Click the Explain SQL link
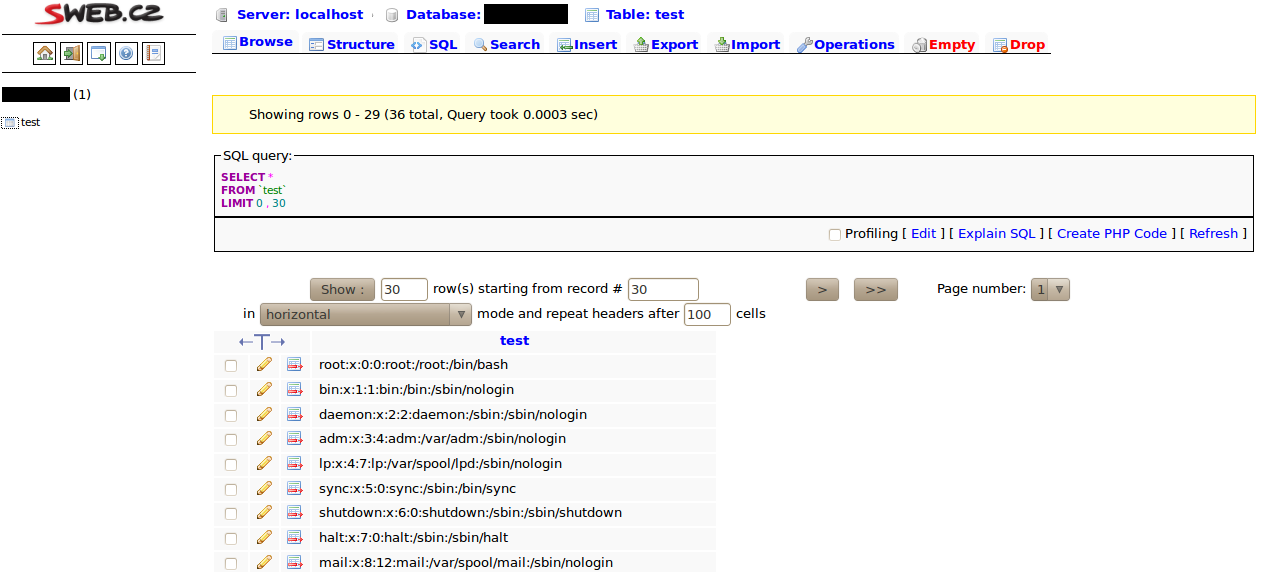The width and height of the screenshot is (1262, 572). click(996, 233)
